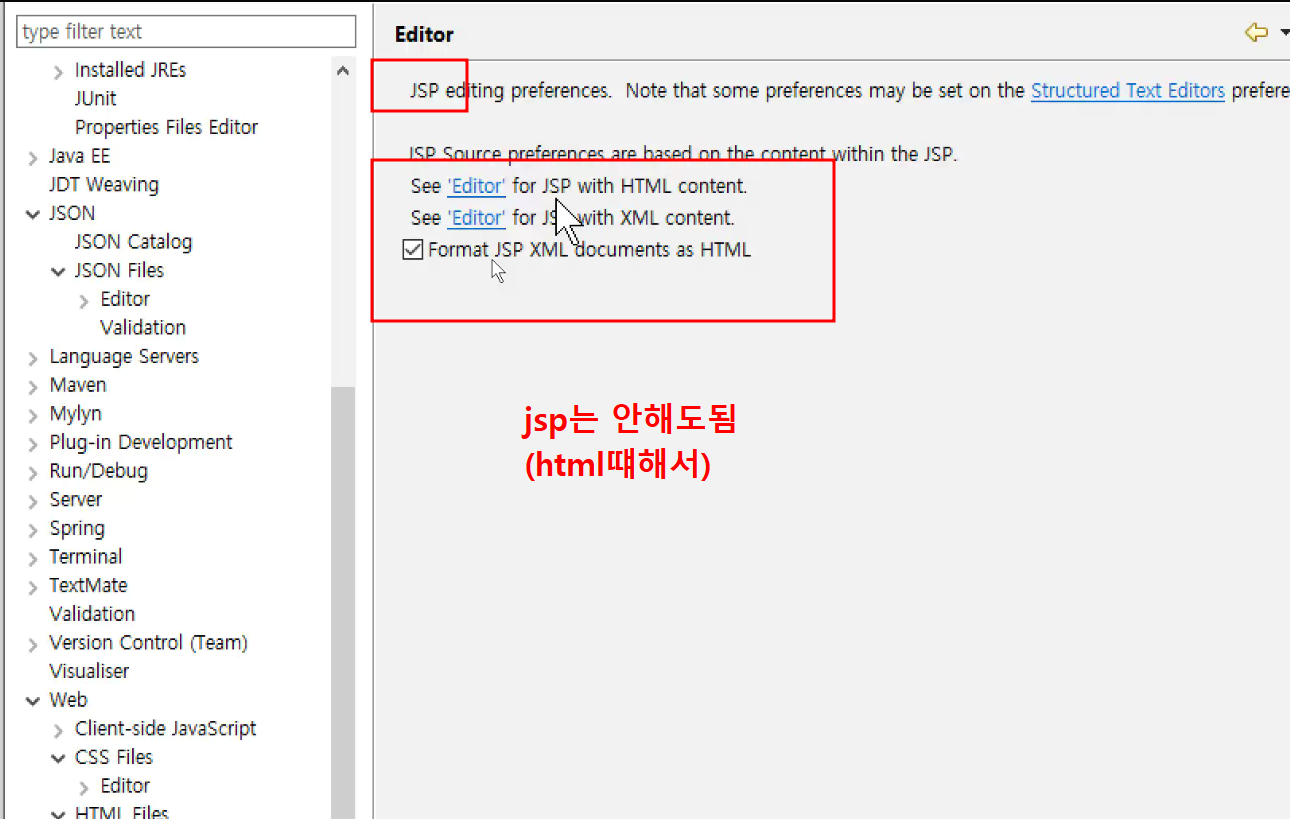Expand the Run/Debug node
Image resolution: width=1290 pixels, height=819 pixels.
33,473
